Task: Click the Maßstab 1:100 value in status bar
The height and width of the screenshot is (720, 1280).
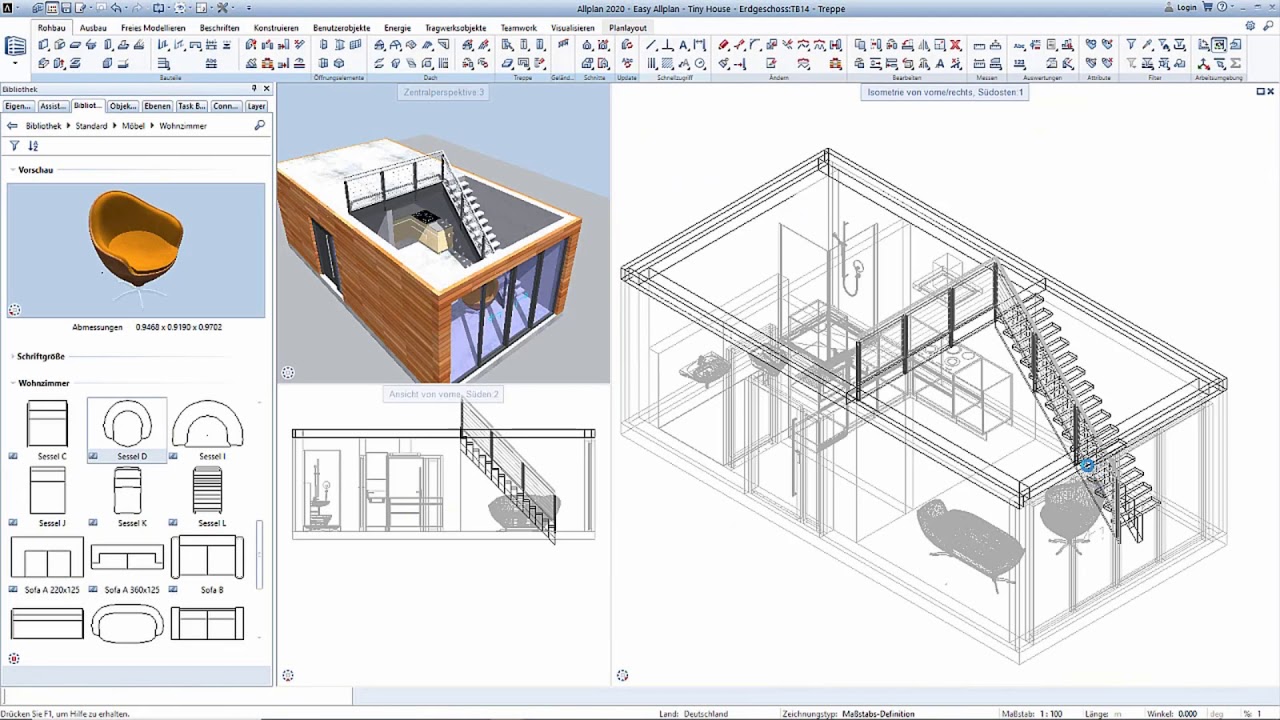Action: click(x=1050, y=714)
